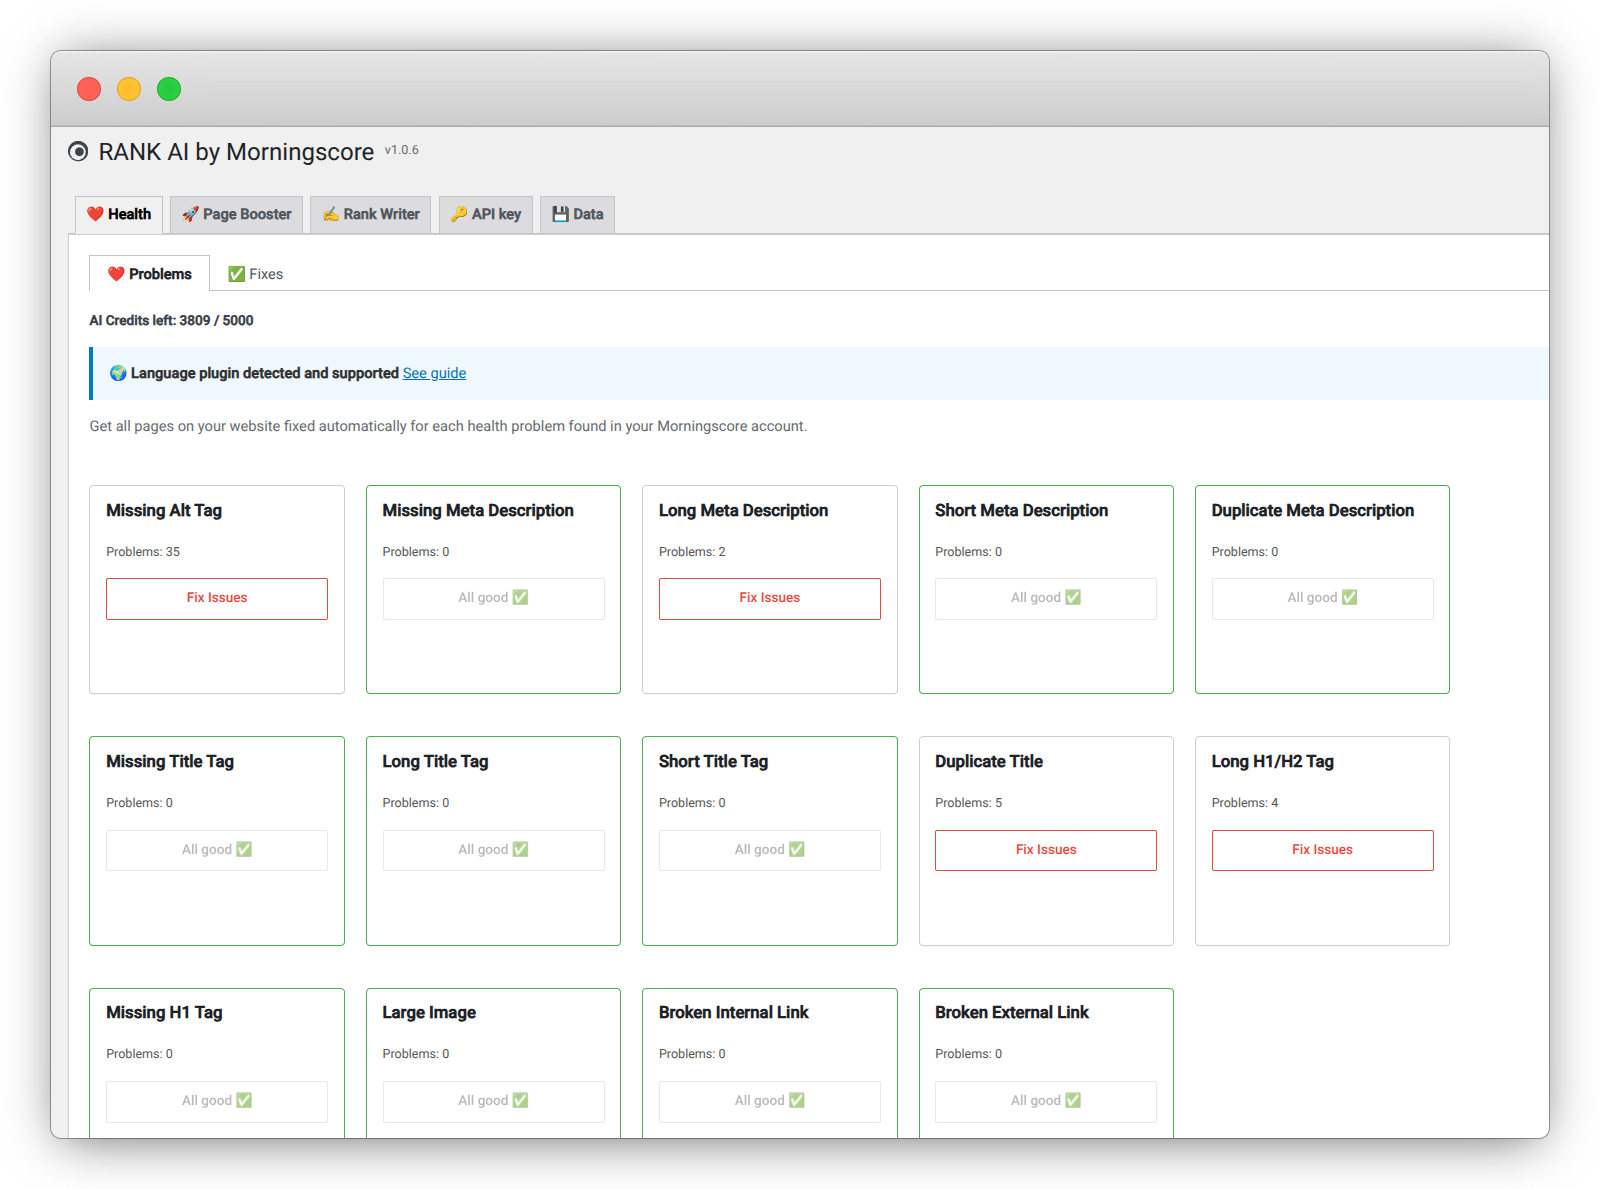Select the Duplicate Title card title
The height and width of the screenshot is (1189, 1600).
pos(989,762)
